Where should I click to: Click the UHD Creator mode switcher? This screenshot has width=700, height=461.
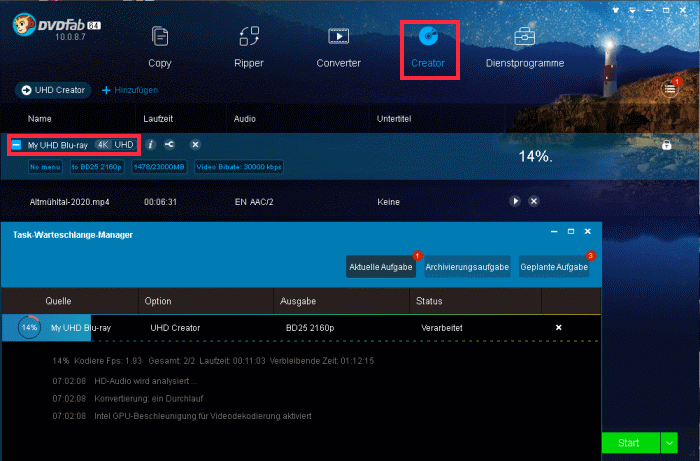(53, 90)
